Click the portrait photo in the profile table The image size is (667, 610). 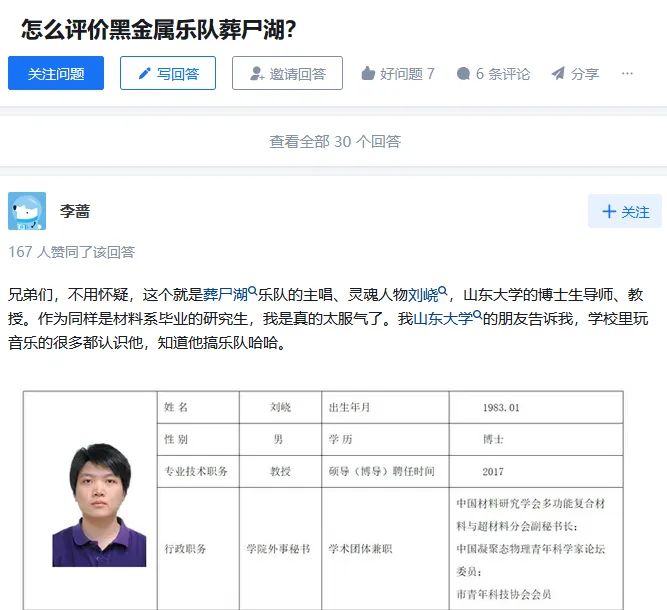(99, 505)
